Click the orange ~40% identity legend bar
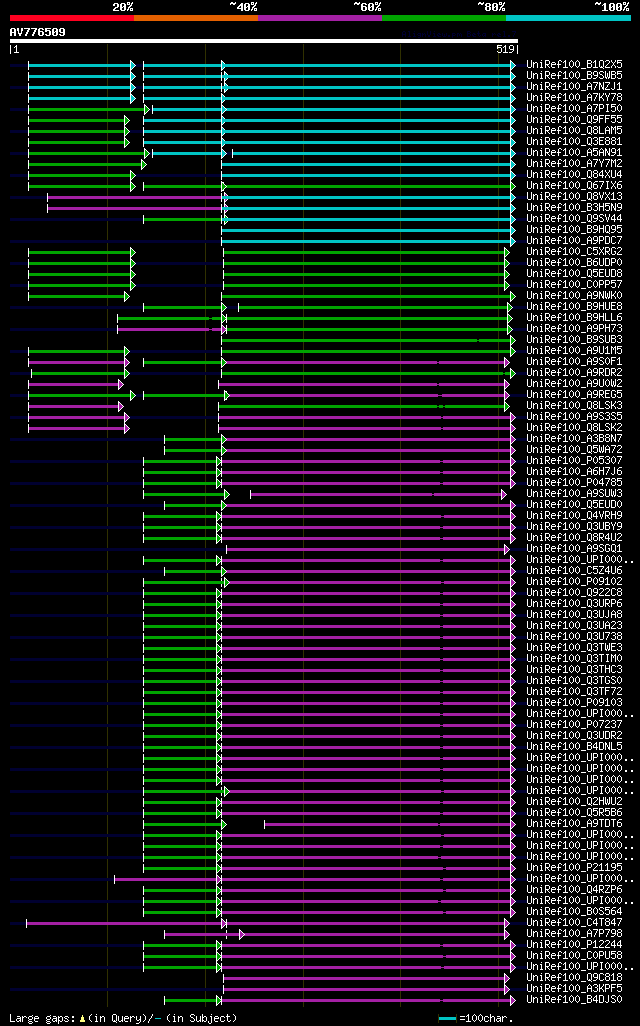 [x=196, y=18]
